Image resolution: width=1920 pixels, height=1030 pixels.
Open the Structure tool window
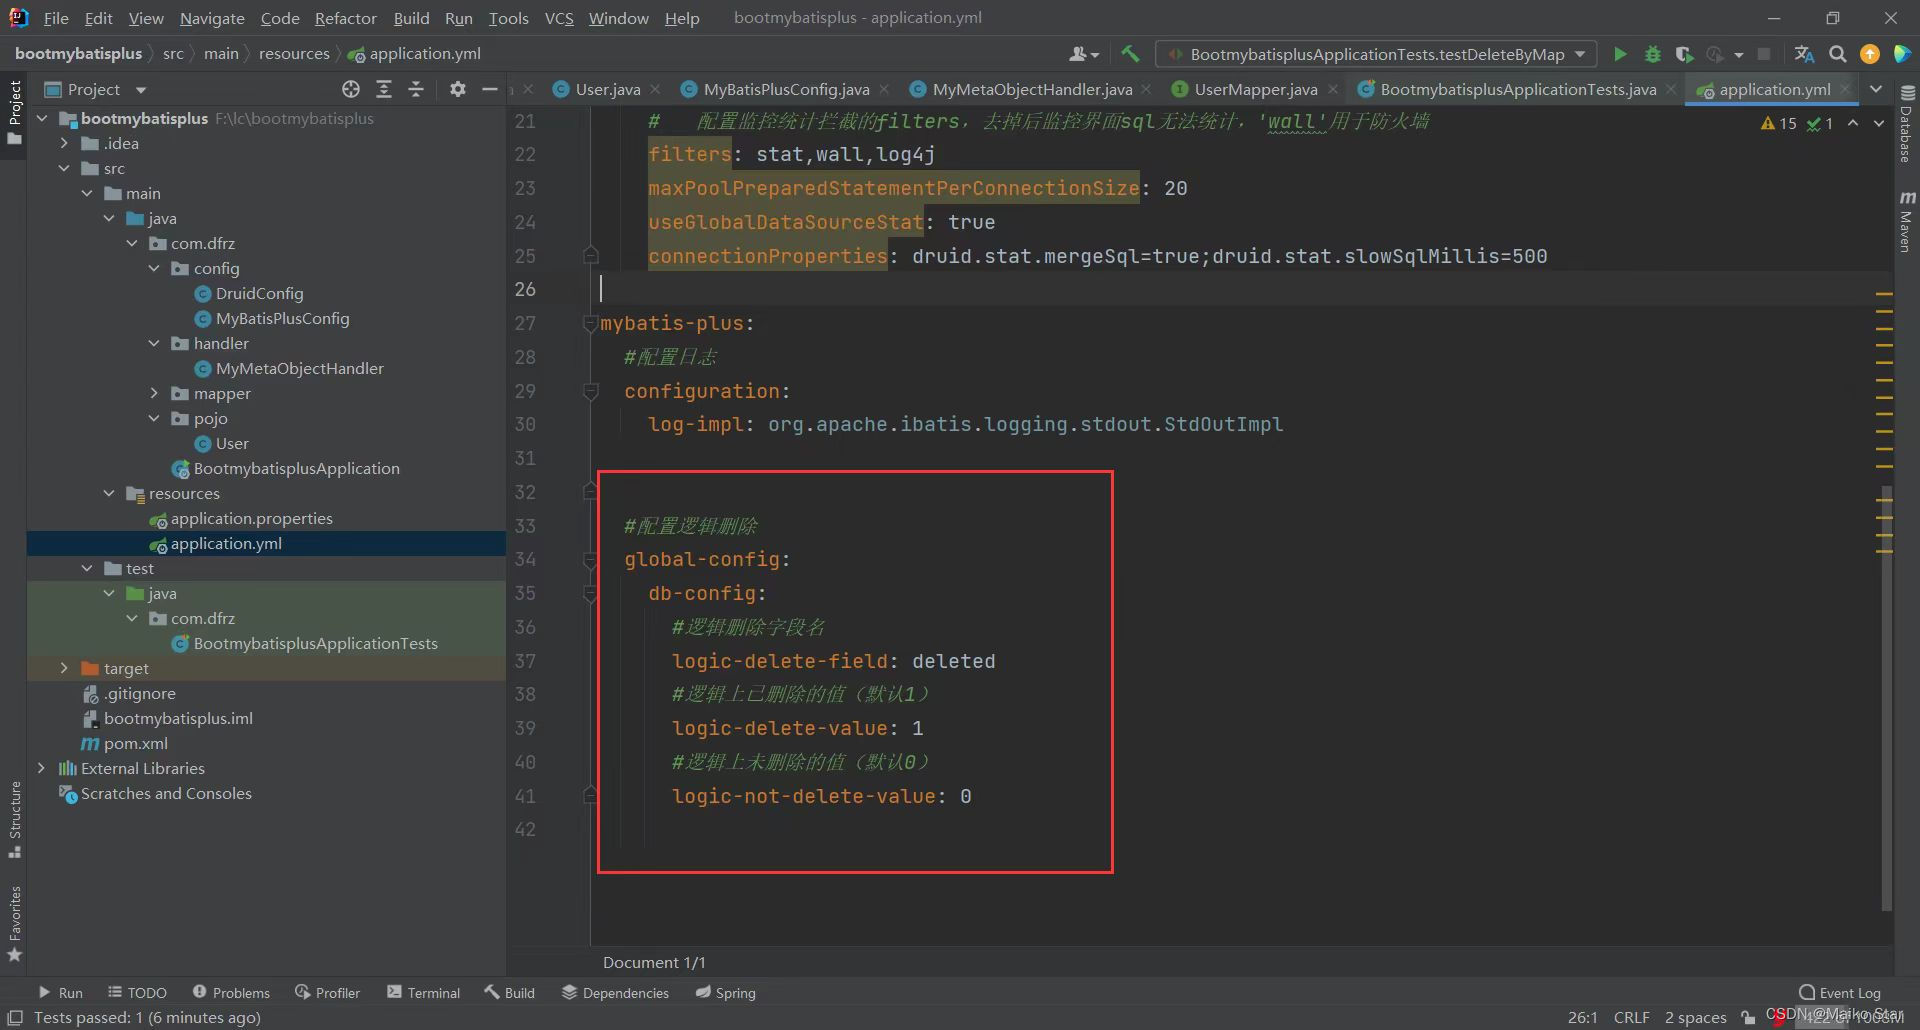coord(14,820)
